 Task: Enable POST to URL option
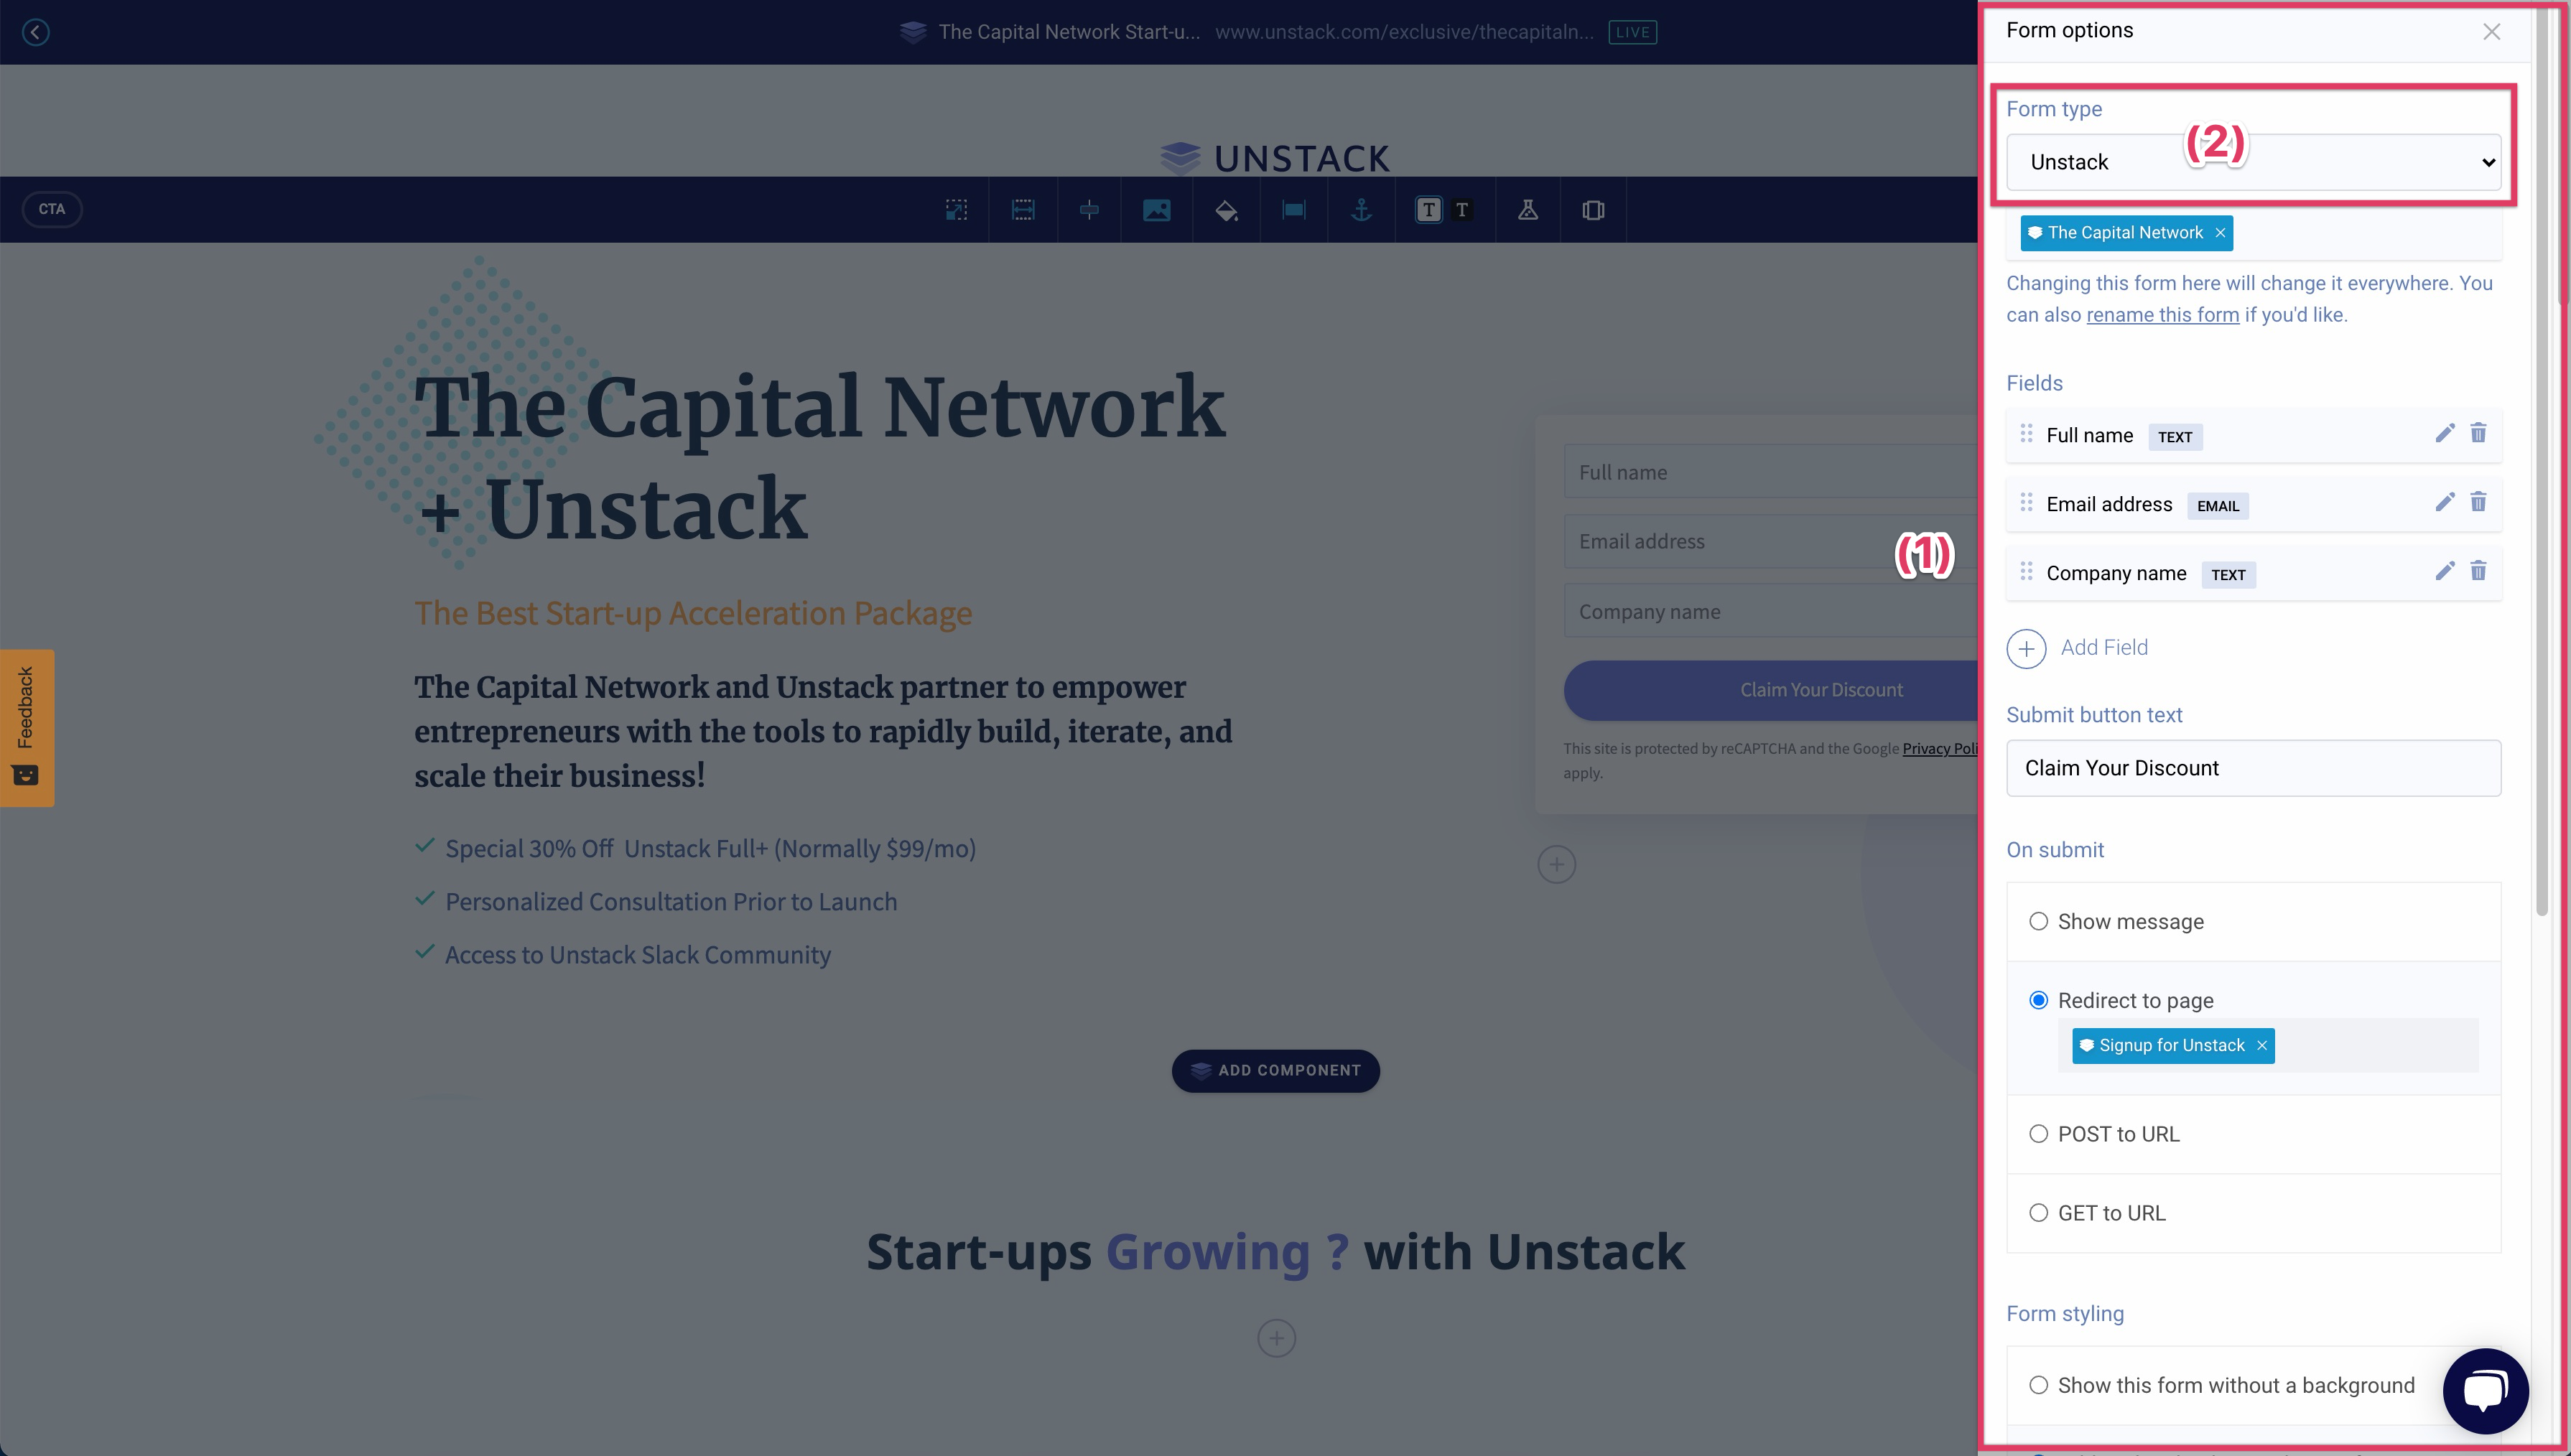point(2041,1133)
